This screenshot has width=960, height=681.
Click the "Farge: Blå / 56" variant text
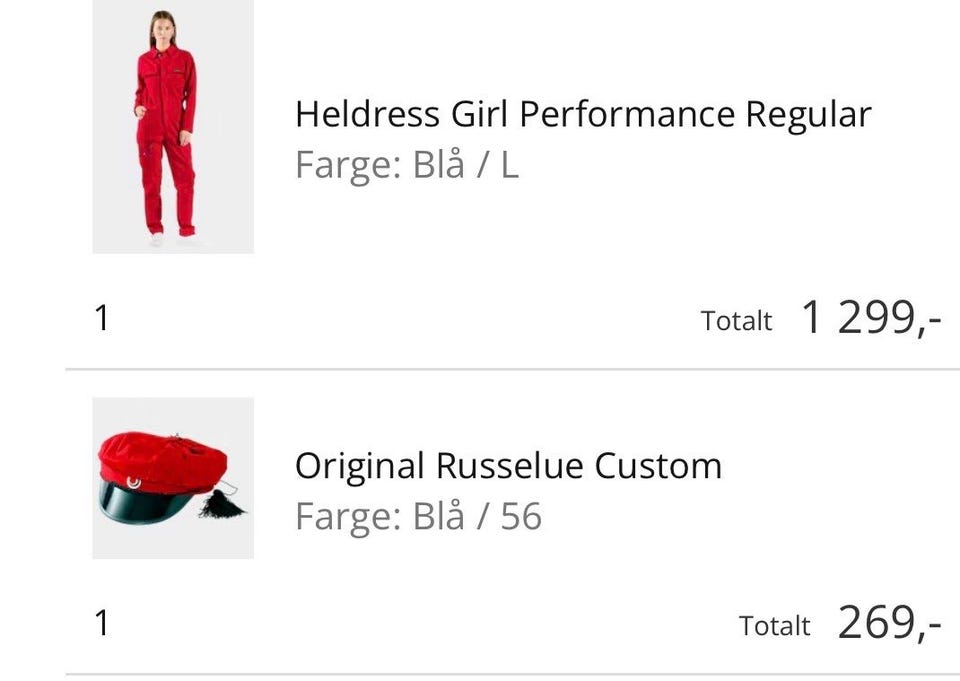coord(418,517)
